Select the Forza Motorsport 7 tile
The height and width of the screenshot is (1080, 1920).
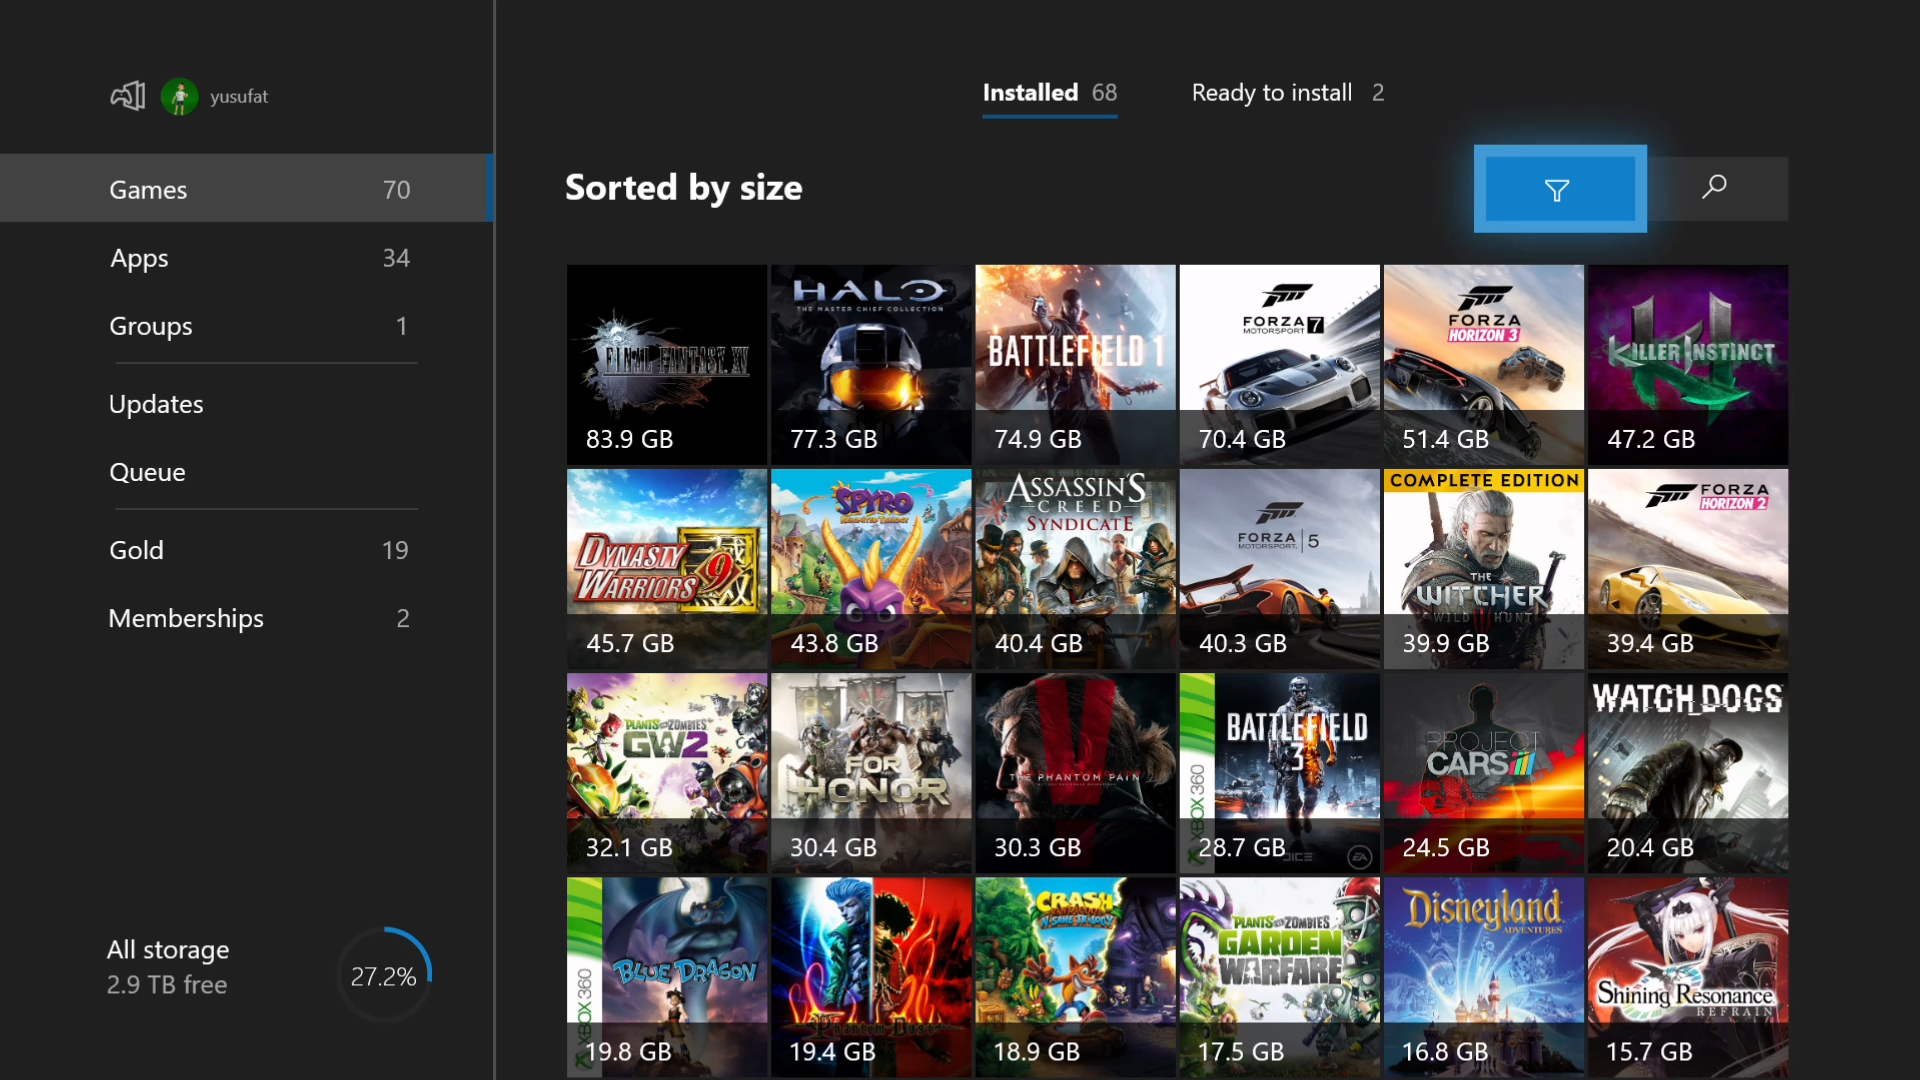tap(1279, 365)
